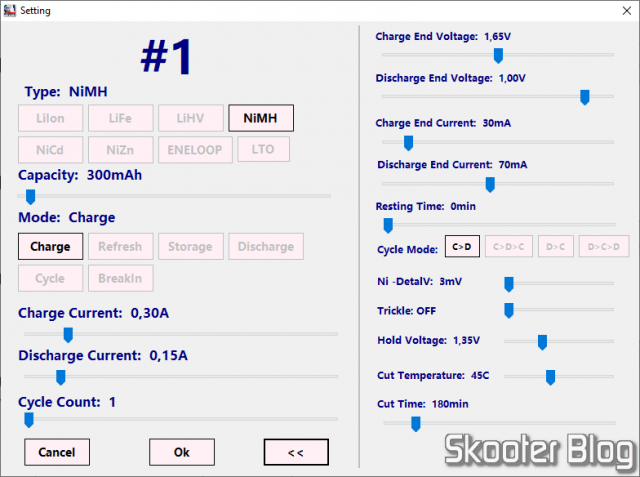Choose the Discharge mode
The image size is (640, 477).
(266, 246)
